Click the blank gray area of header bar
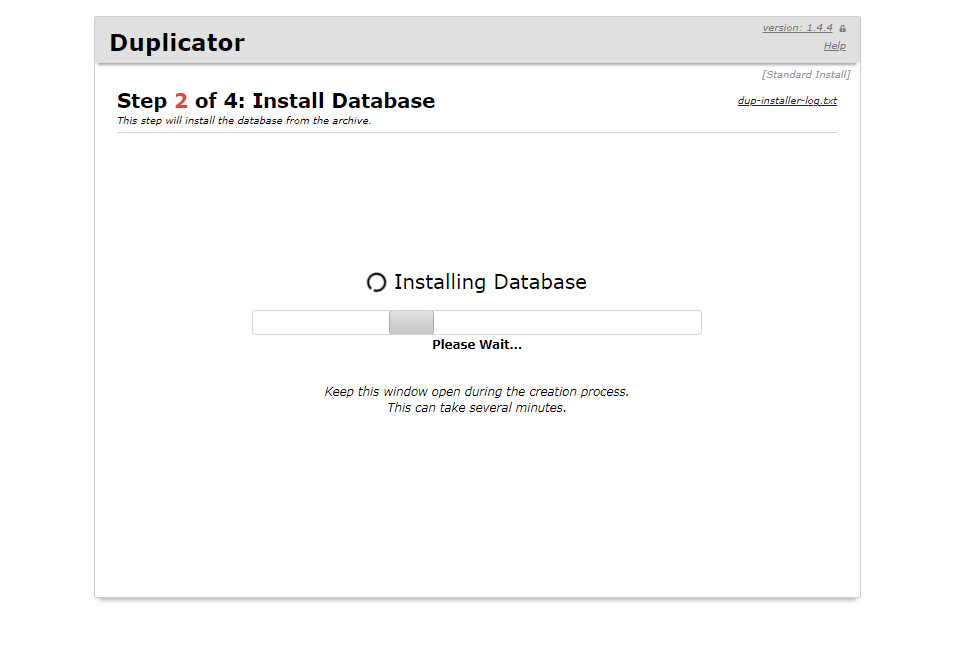956x646 pixels. 500,42
